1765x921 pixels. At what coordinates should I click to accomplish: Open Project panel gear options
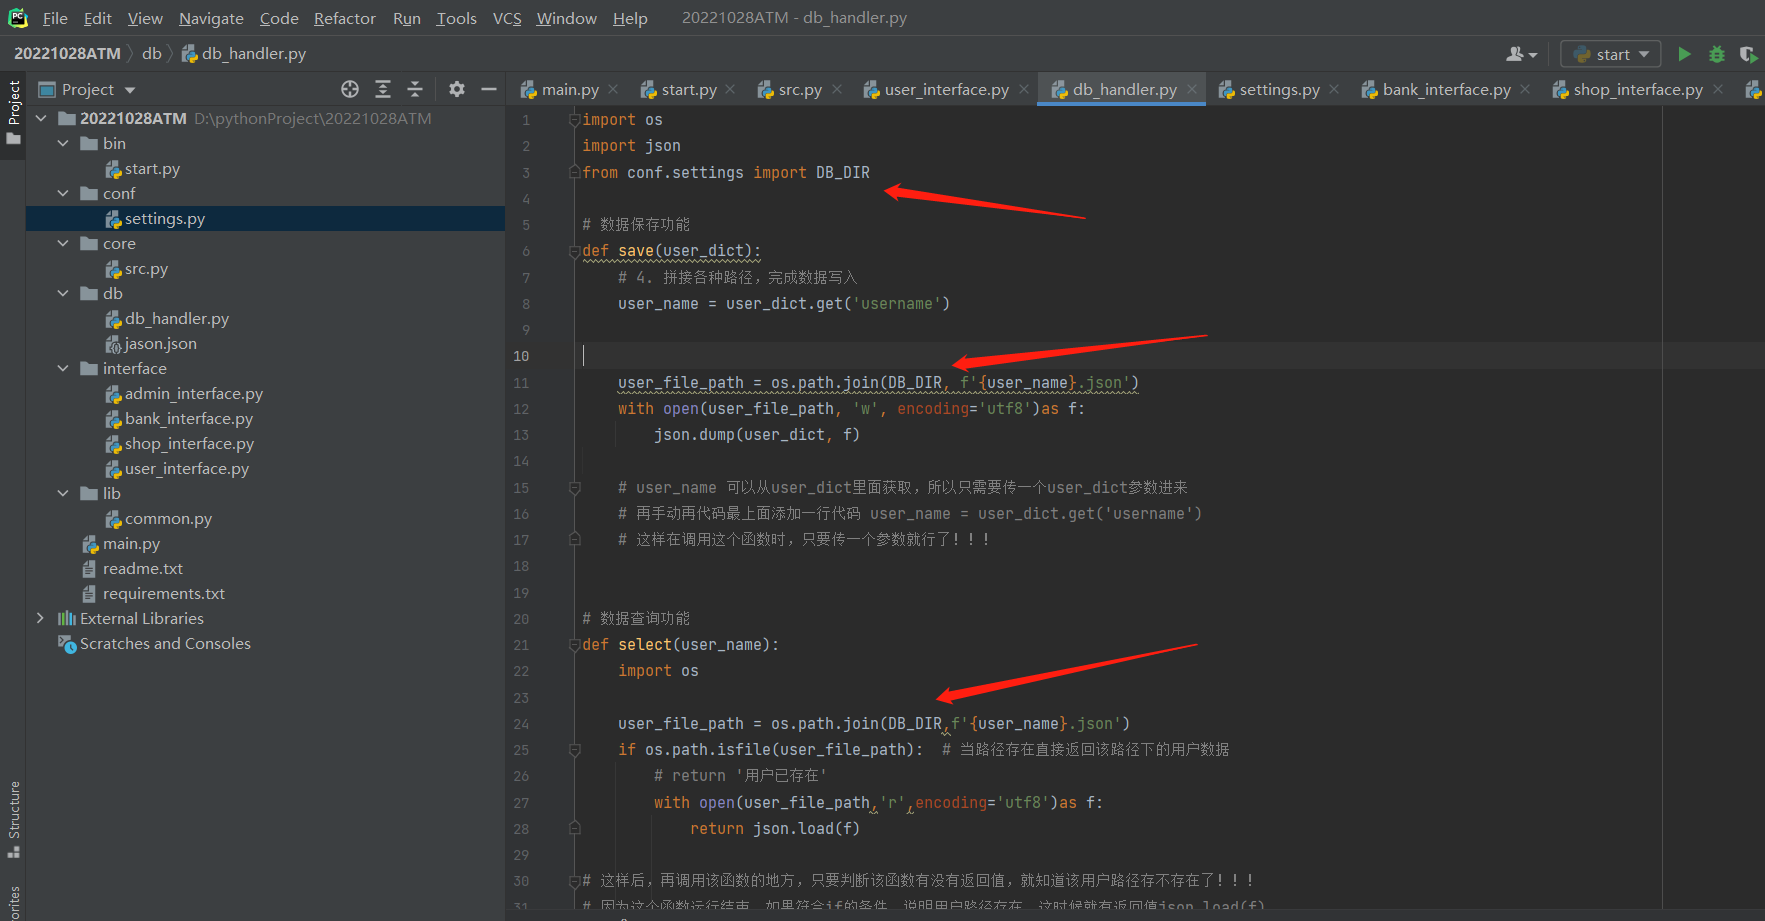(x=457, y=89)
